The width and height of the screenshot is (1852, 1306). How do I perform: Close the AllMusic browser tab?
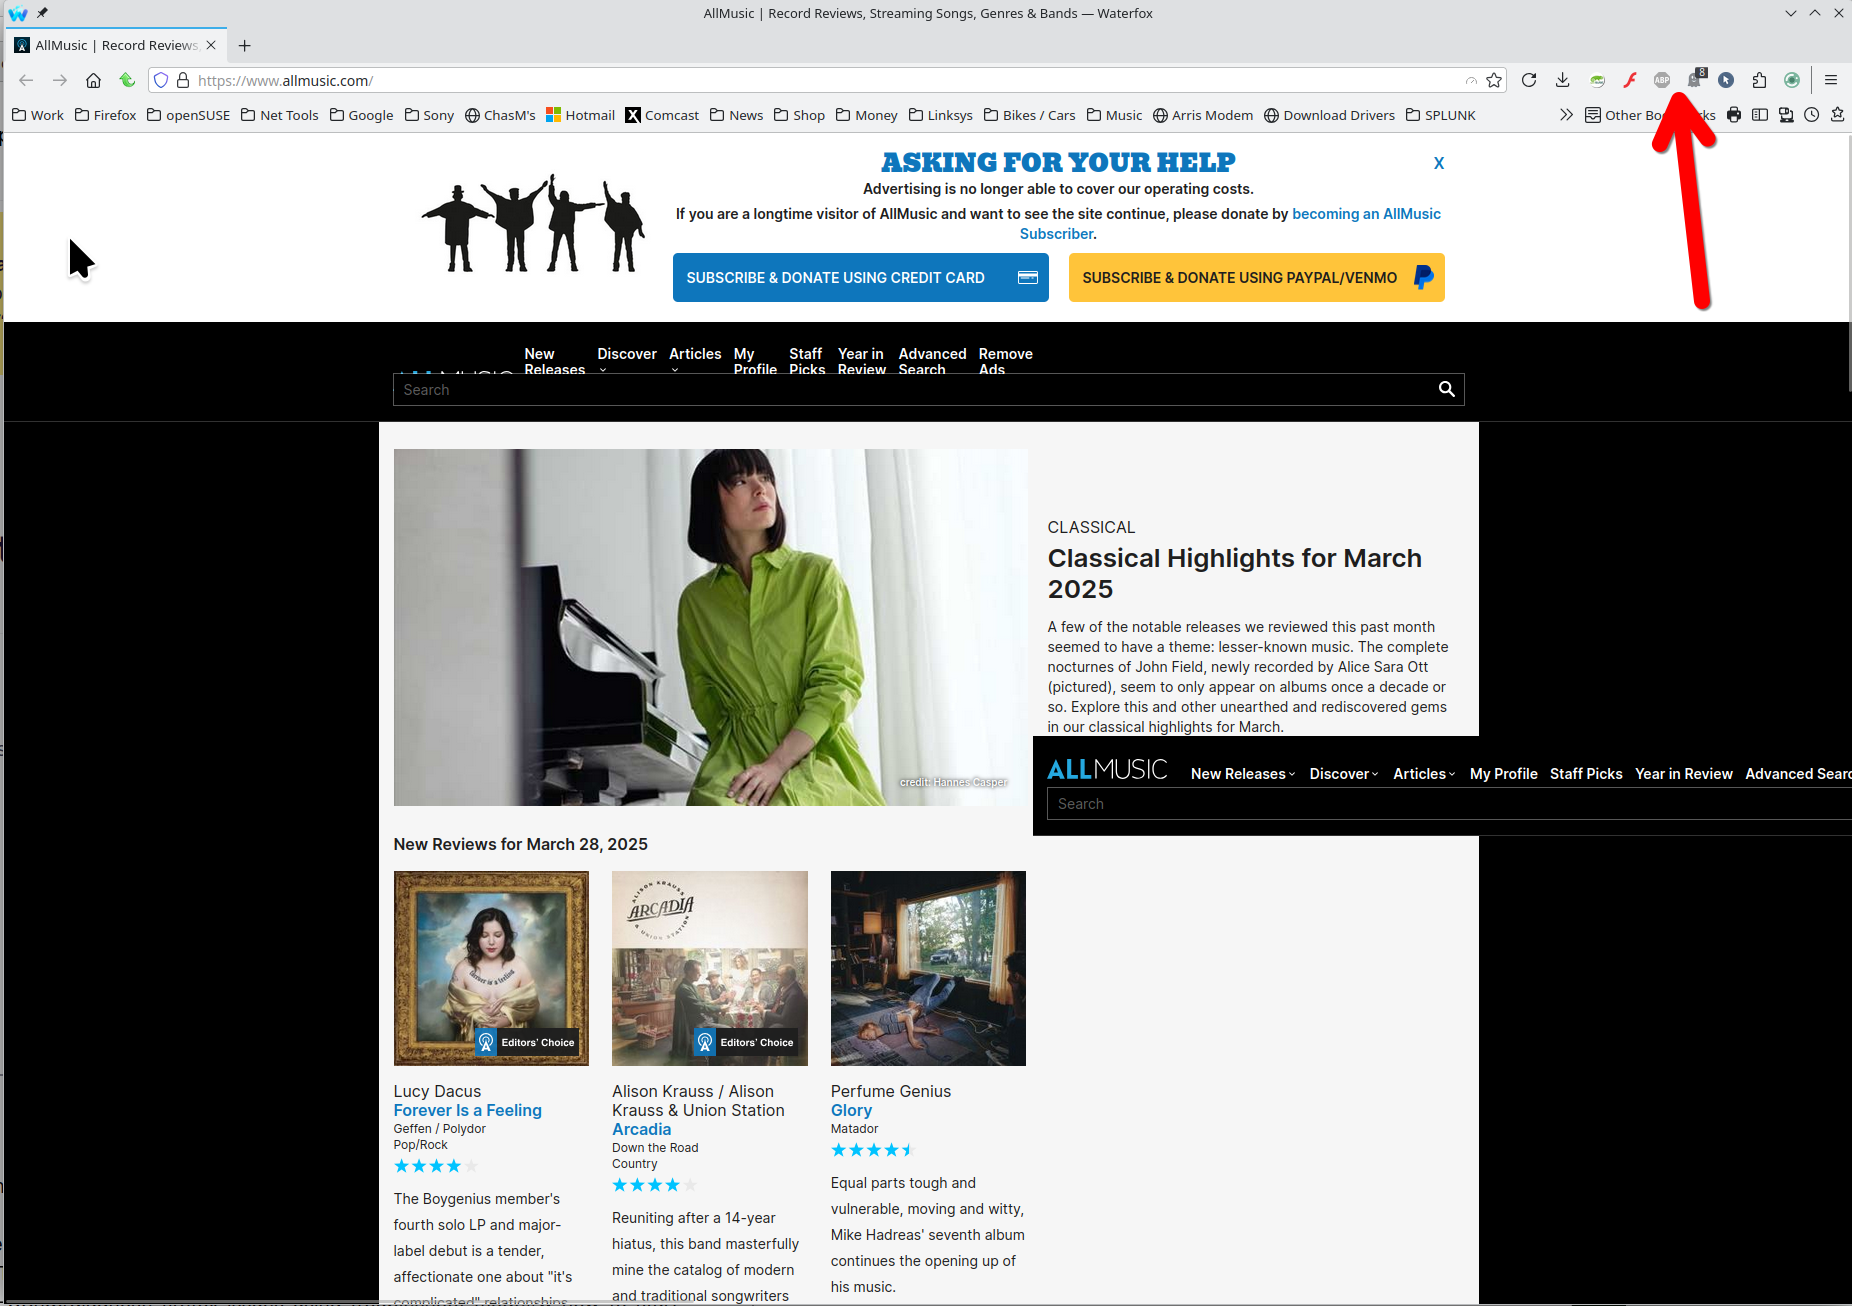coord(211,45)
